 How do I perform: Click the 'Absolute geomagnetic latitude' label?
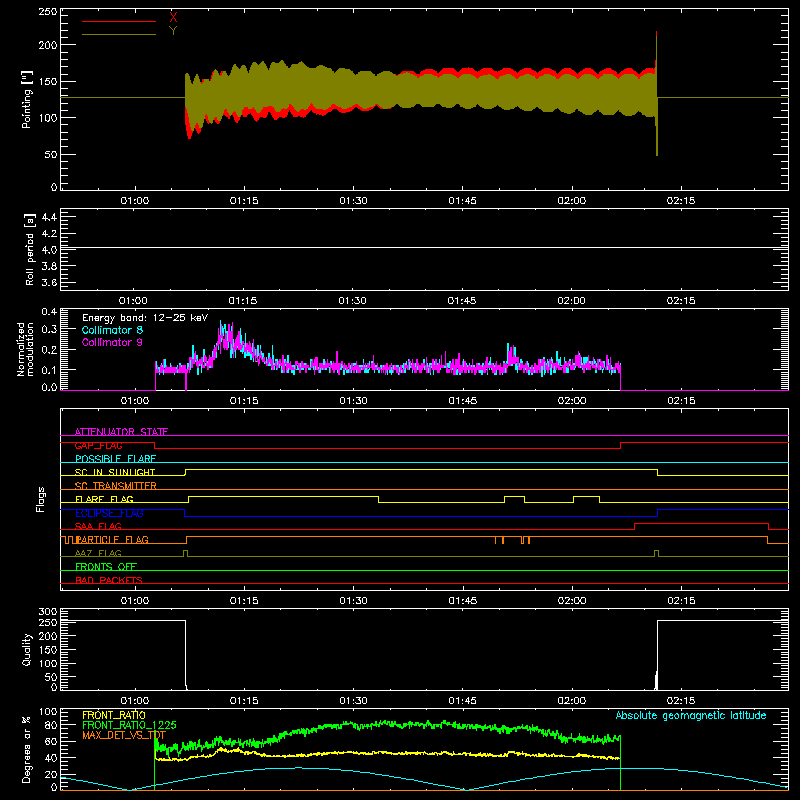691,715
